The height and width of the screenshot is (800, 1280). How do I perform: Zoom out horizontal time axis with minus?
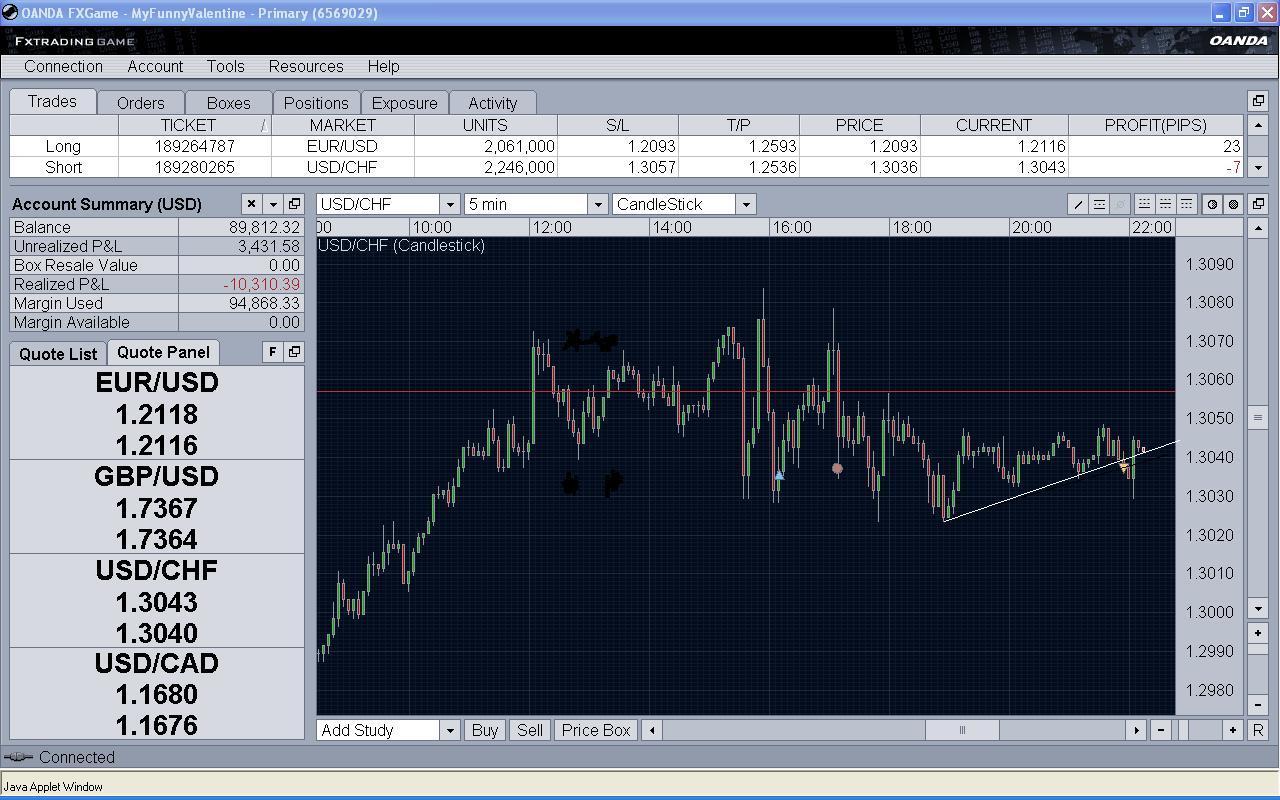[1161, 730]
